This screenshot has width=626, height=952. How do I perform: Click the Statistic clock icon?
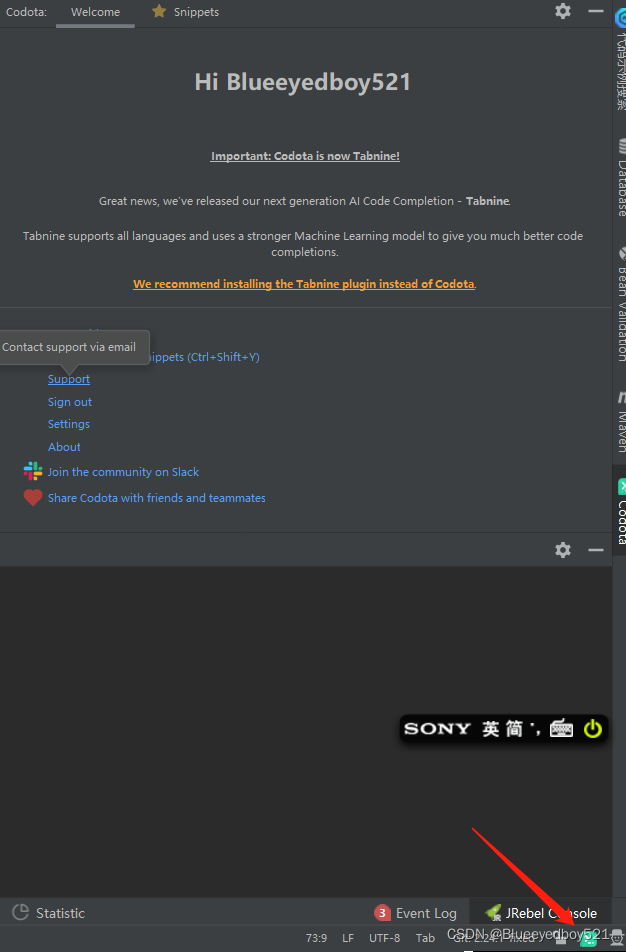click(21, 912)
